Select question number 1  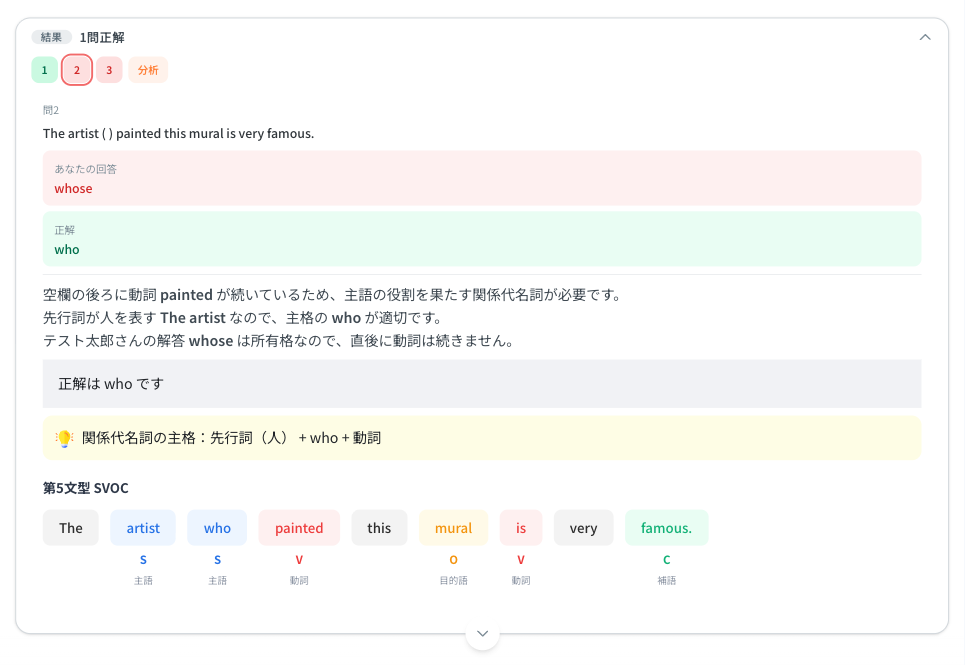(x=44, y=69)
